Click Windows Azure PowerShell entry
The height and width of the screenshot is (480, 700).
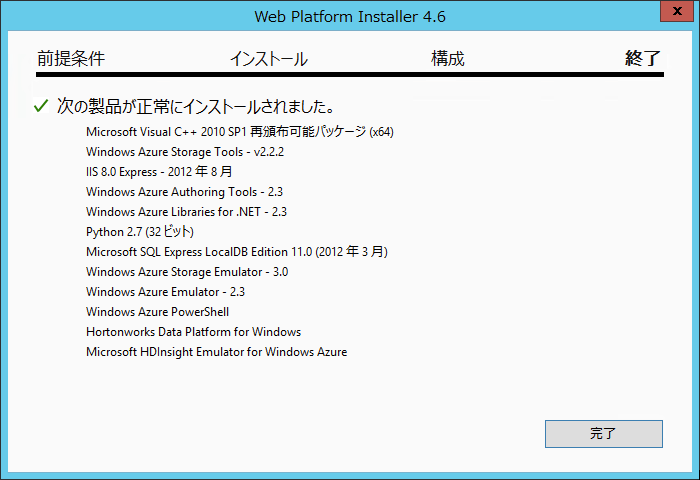[x=158, y=312]
